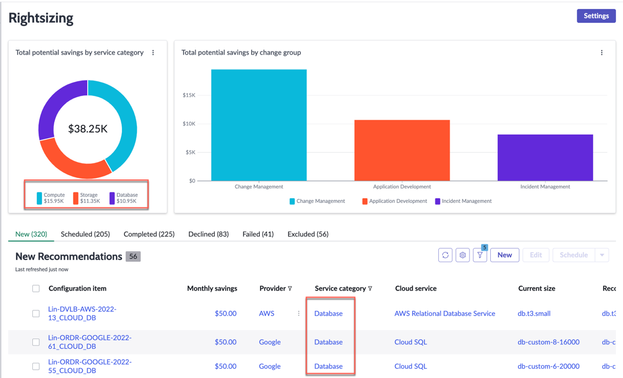Click the Settings button
The height and width of the screenshot is (378, 623).
(x=596, y=16)
